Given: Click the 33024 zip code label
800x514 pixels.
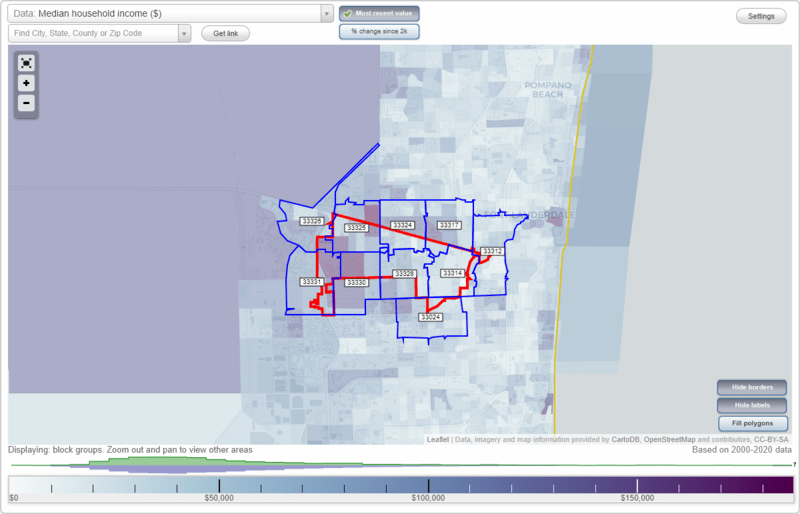Looking at the screenshot, I should 431,317.
